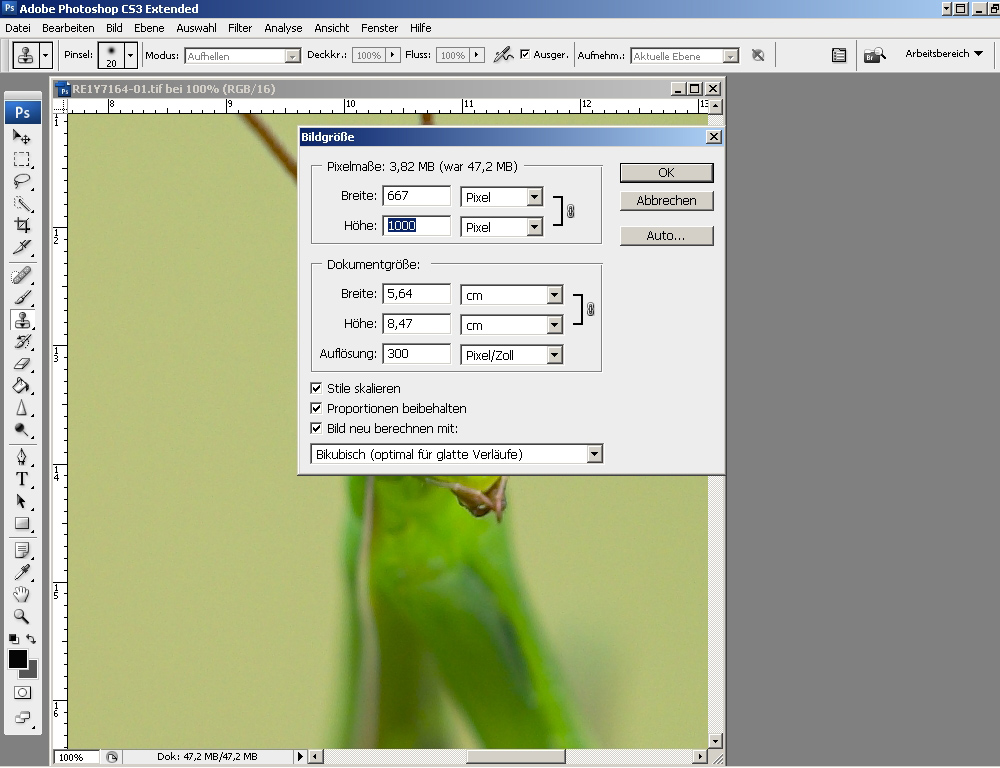Open the Pixelmaße Höhe unit dropdown
1000x768 pixels.
[534, 226]
